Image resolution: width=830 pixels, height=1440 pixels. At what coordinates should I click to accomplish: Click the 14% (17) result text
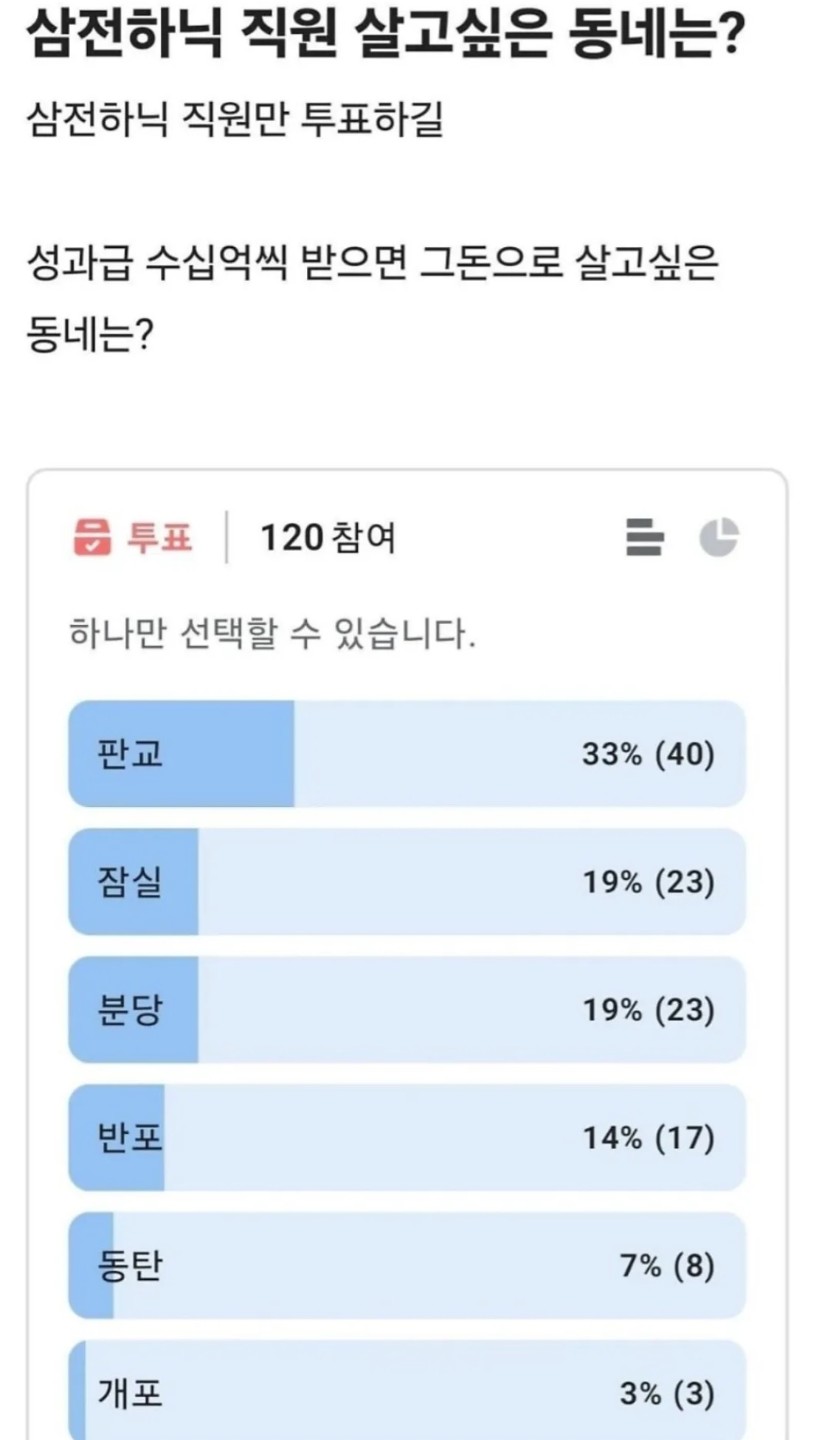click(x=648, y=1138)
